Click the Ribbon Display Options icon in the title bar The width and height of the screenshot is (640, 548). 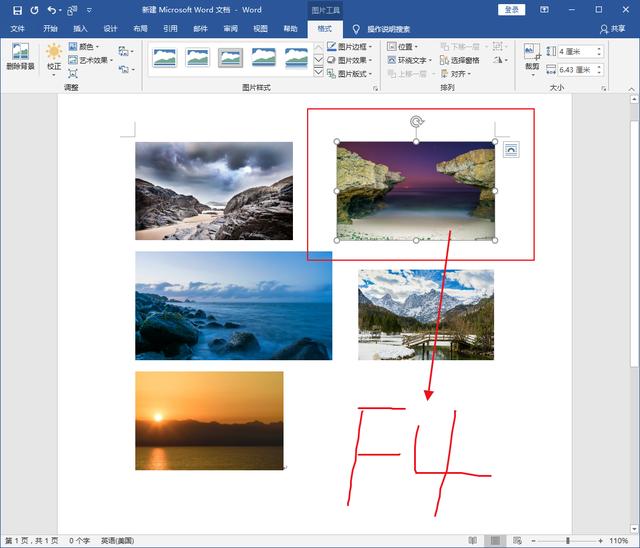[x=544, y=10]
